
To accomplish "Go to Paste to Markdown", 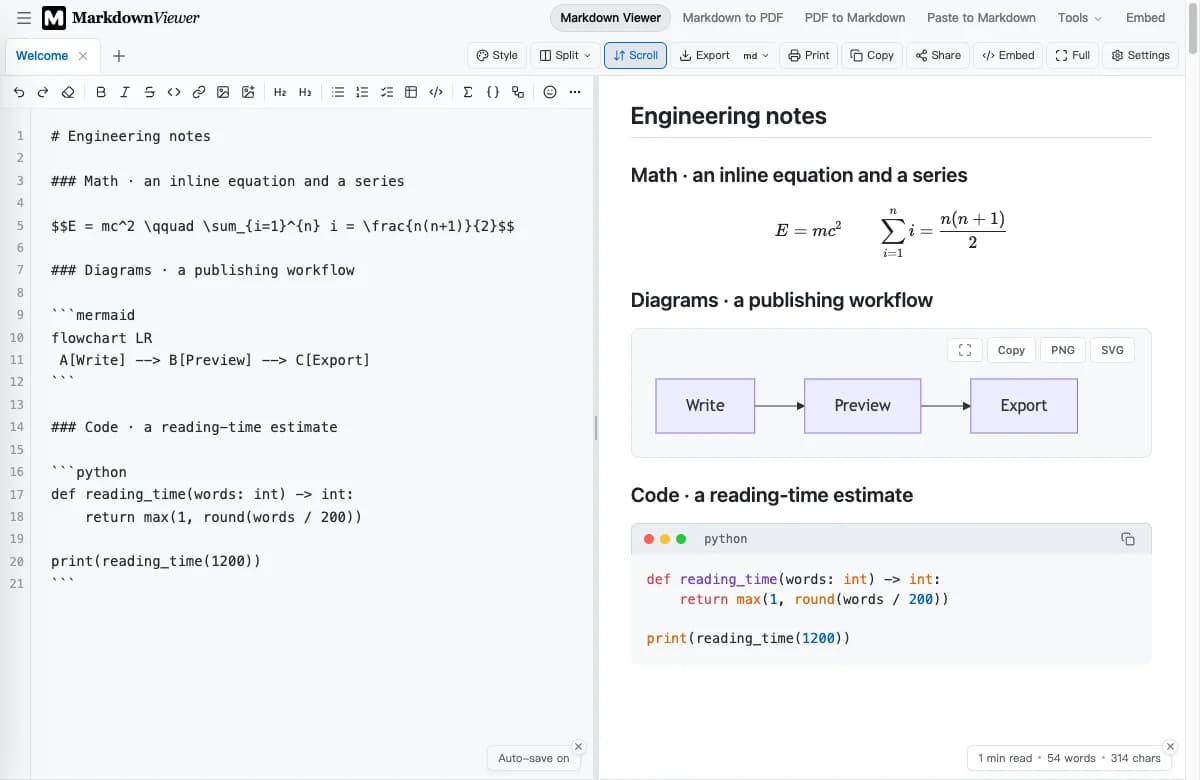I will (981, 18).
